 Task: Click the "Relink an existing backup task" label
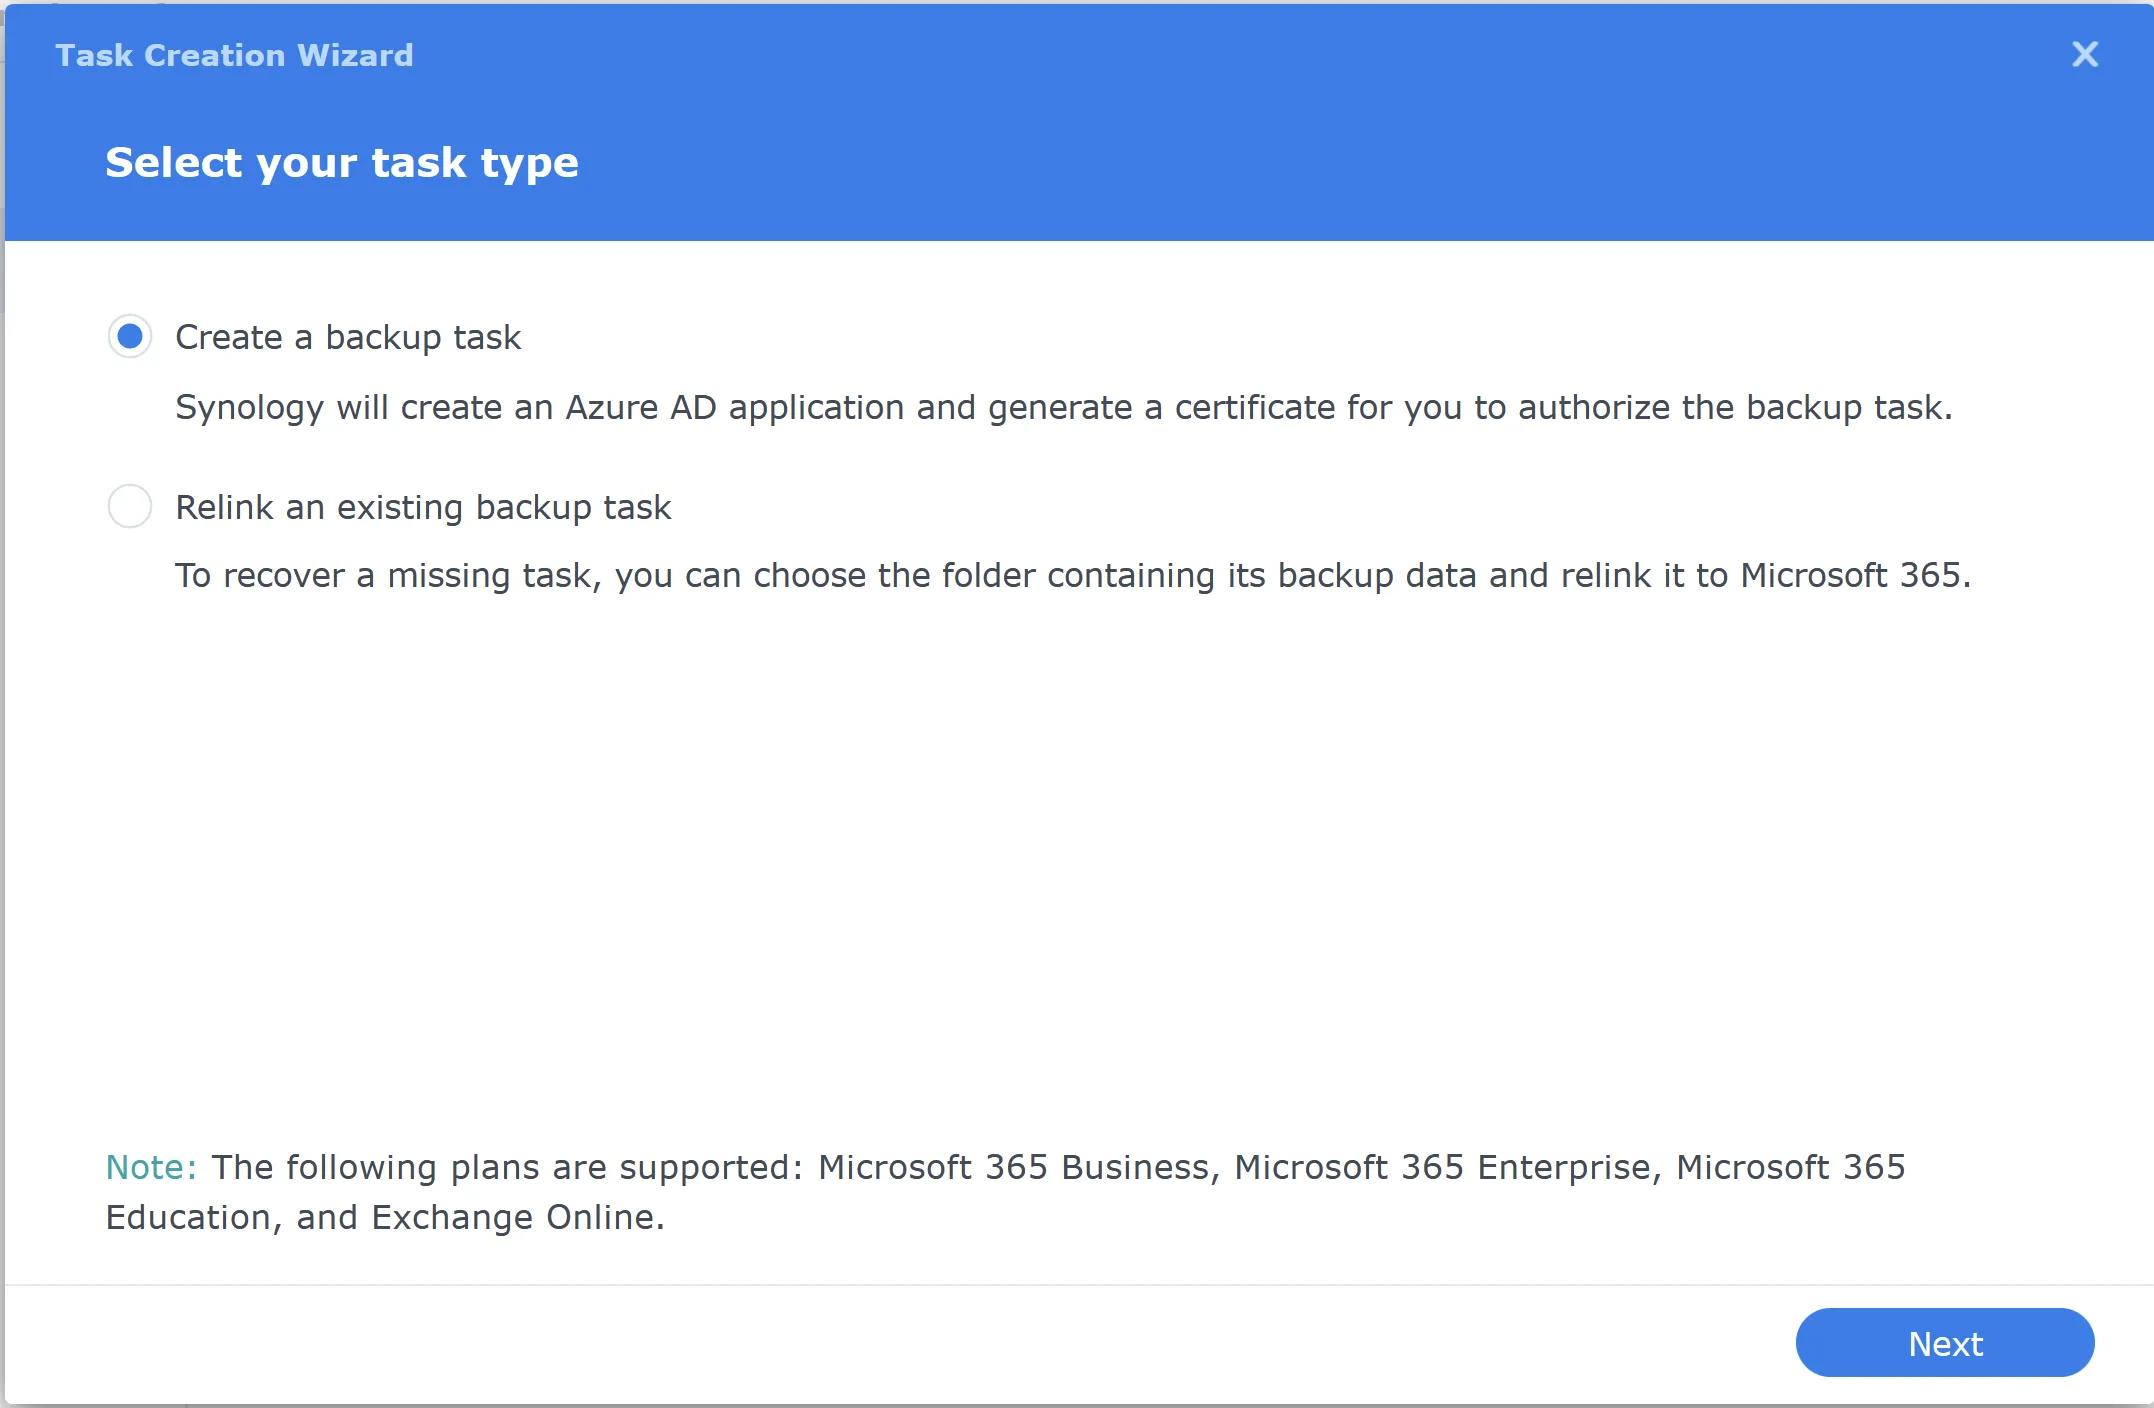[x=423, y=508]
